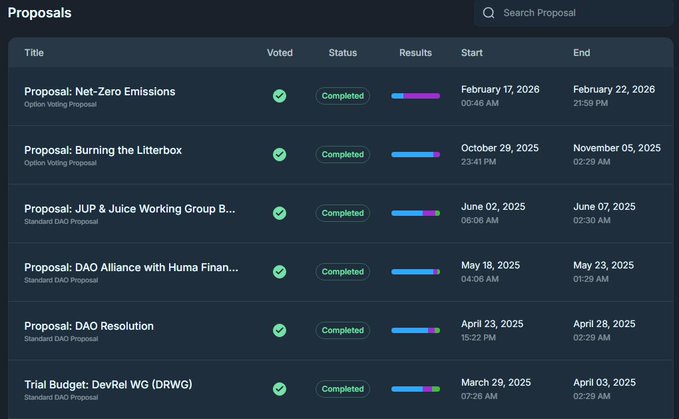Click end date May 23, 2025

[603, 265]
